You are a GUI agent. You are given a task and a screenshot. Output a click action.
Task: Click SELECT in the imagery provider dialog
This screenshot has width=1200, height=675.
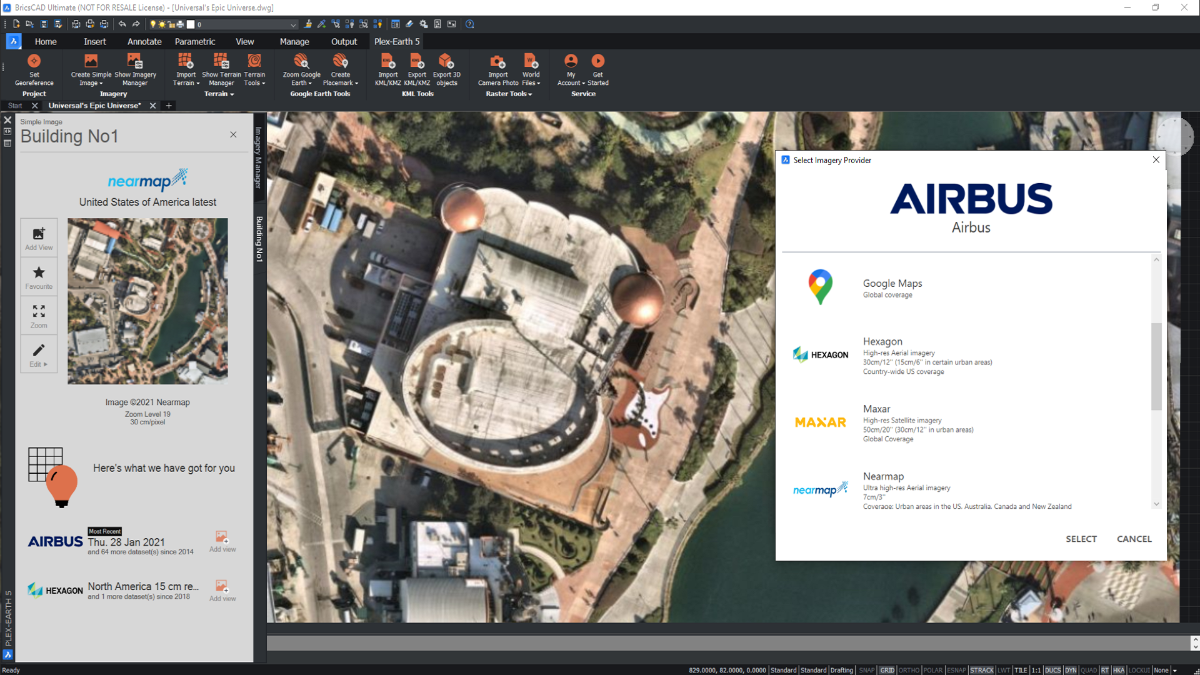point(1081,538)
